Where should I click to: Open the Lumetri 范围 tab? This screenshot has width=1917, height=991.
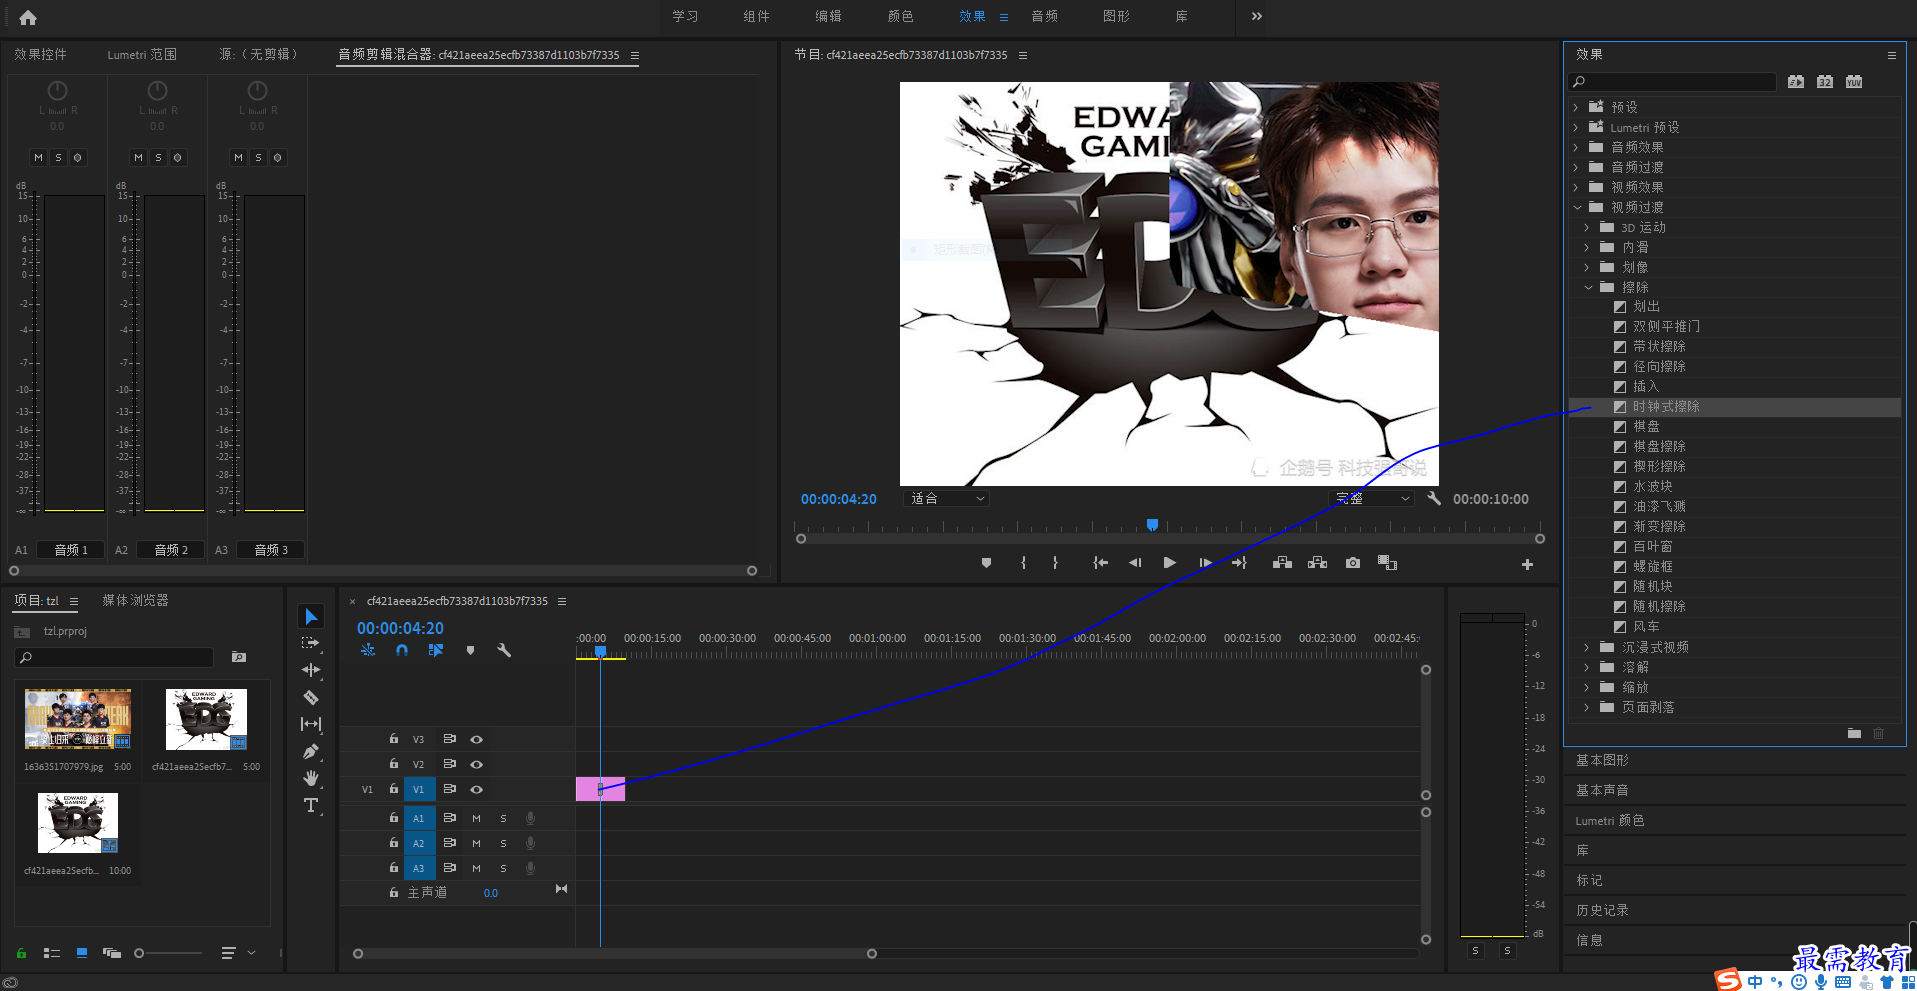pos(142,54)
